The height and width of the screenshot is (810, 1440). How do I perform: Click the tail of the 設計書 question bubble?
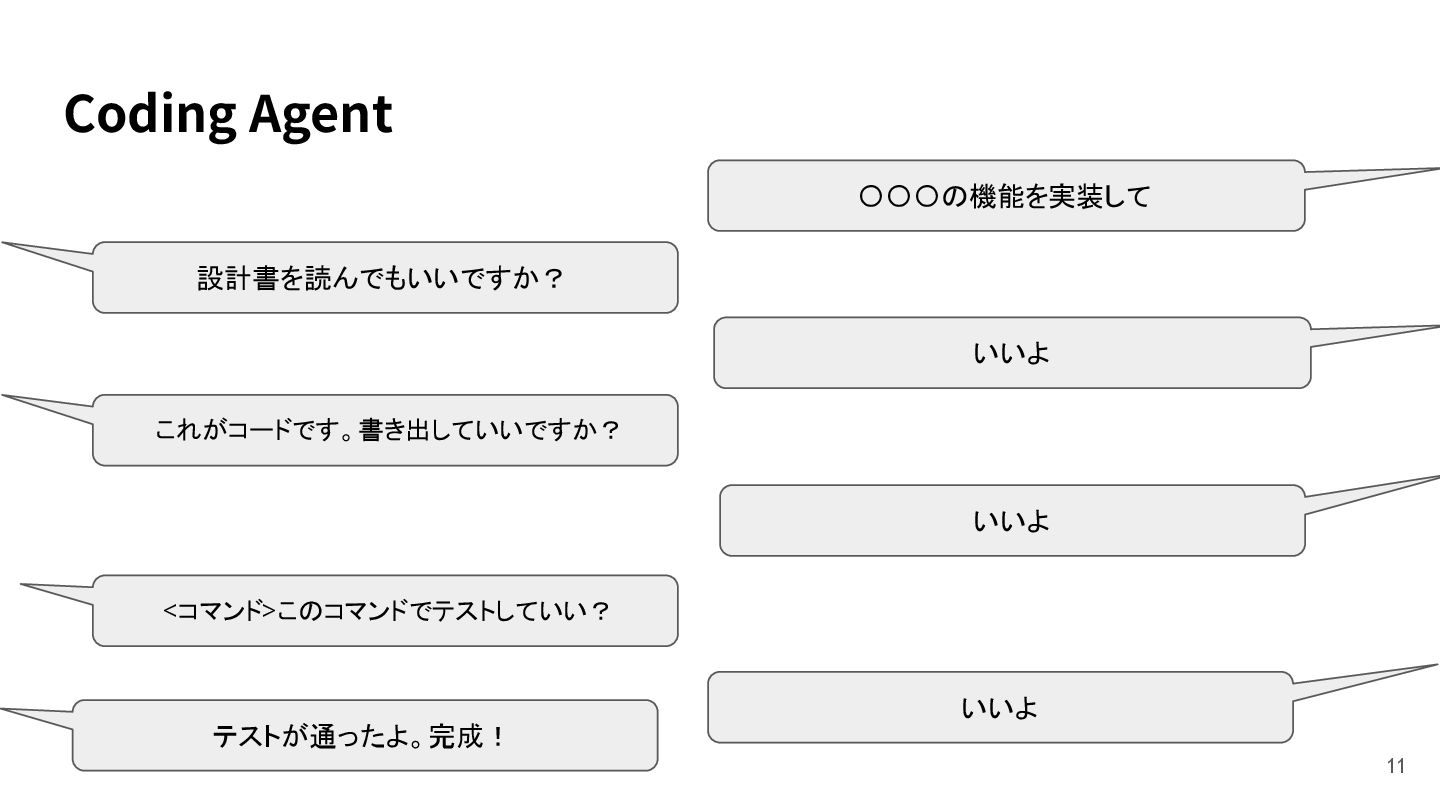click(x=50, y=254)
